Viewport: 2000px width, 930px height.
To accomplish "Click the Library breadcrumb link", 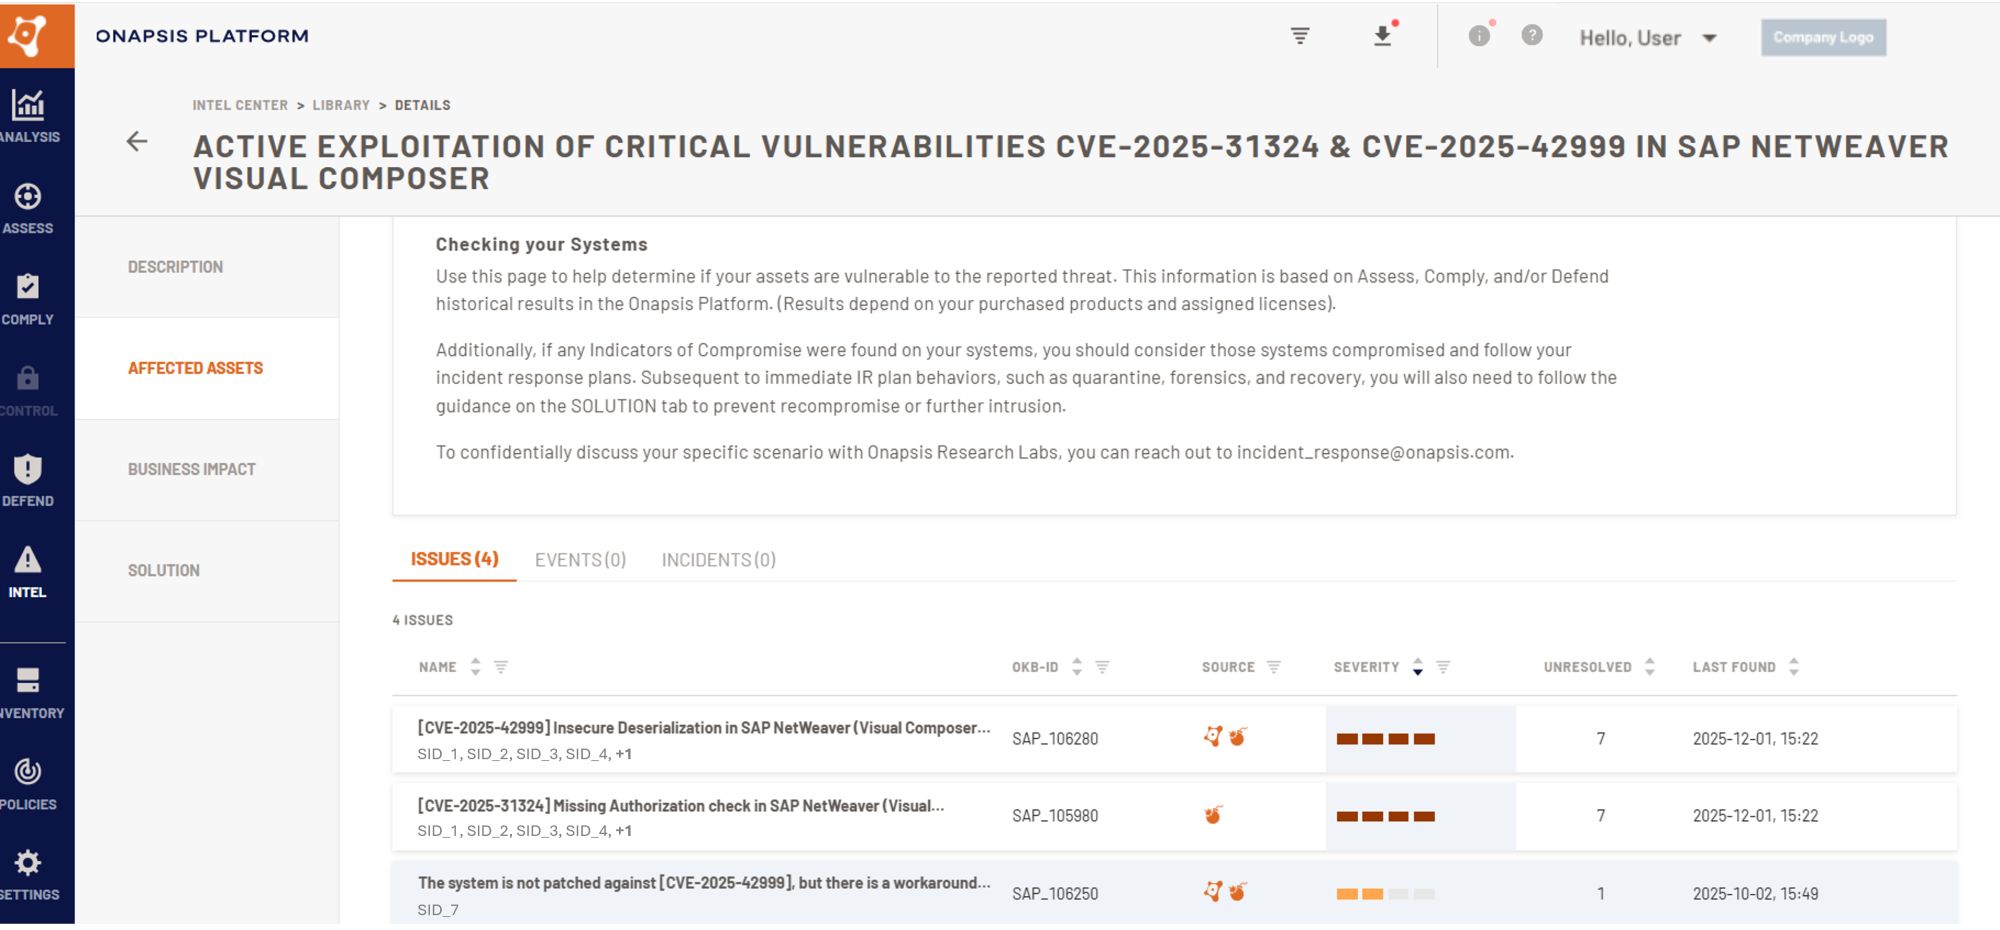I will pyautogui.click(x=341, y=105).
